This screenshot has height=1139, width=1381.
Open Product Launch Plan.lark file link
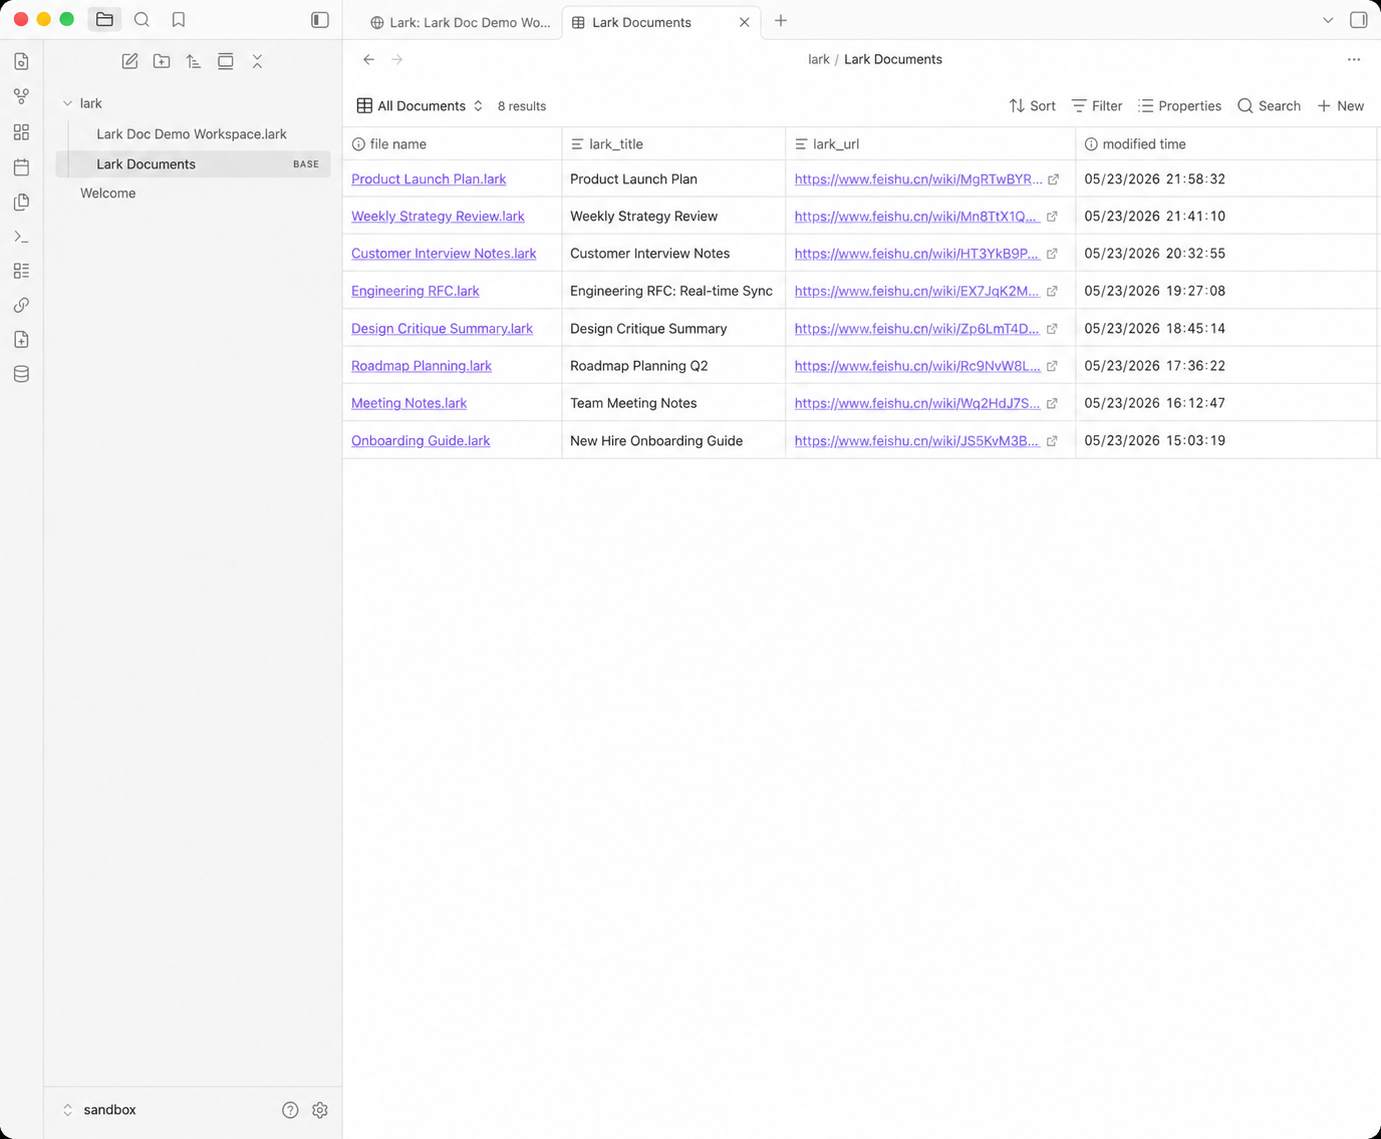click(428, 179)
